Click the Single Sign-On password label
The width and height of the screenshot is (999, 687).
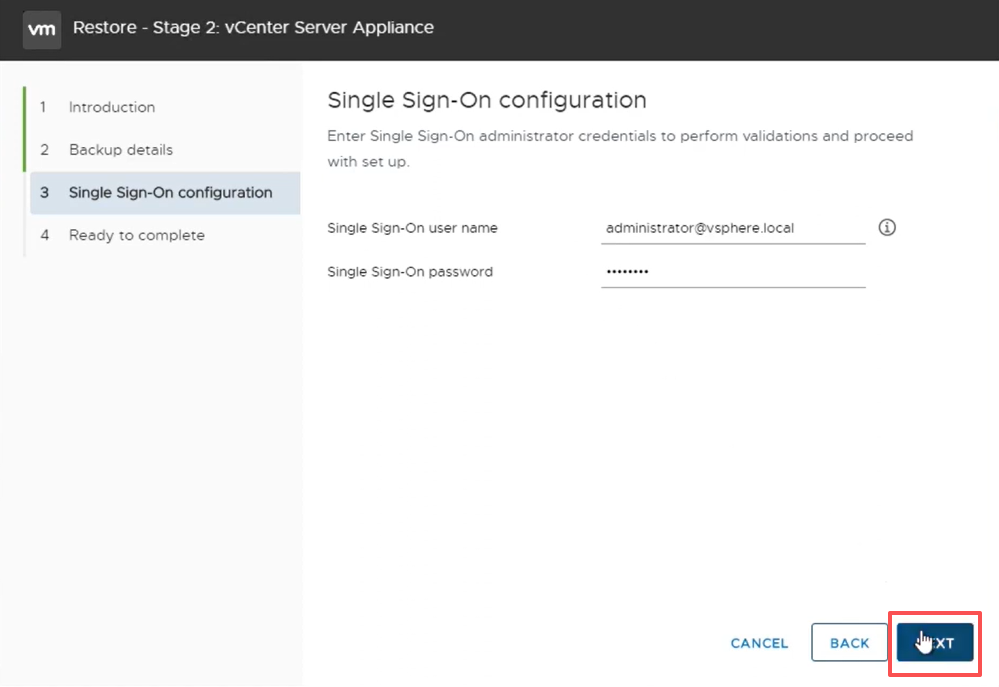[410, 272]
